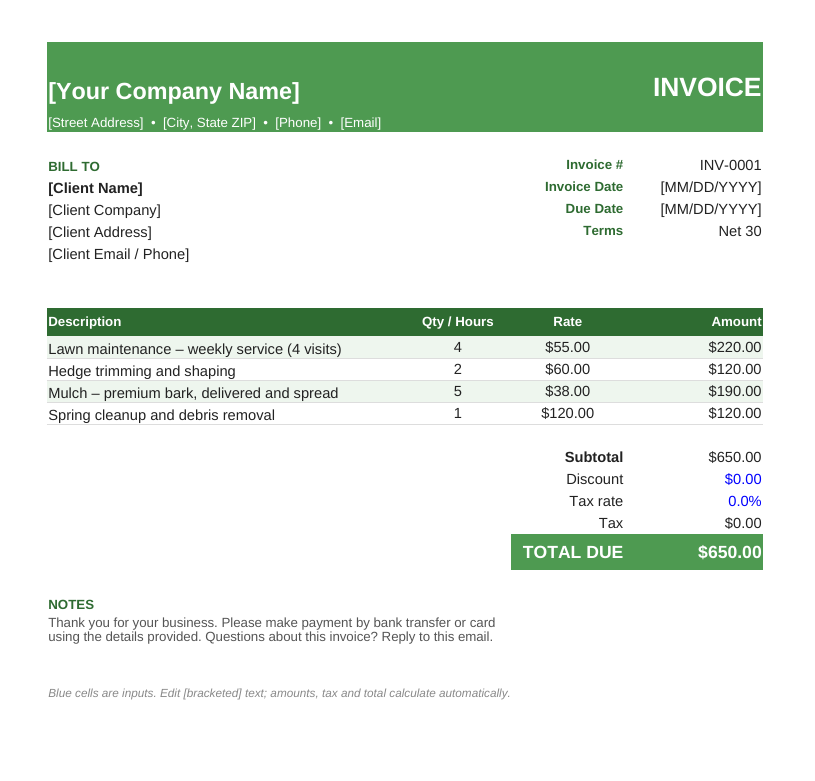The width and height of the screenshot is (815, 781).
Task: Click the [Phone] placeholder in header
Action: pos(298,123)
